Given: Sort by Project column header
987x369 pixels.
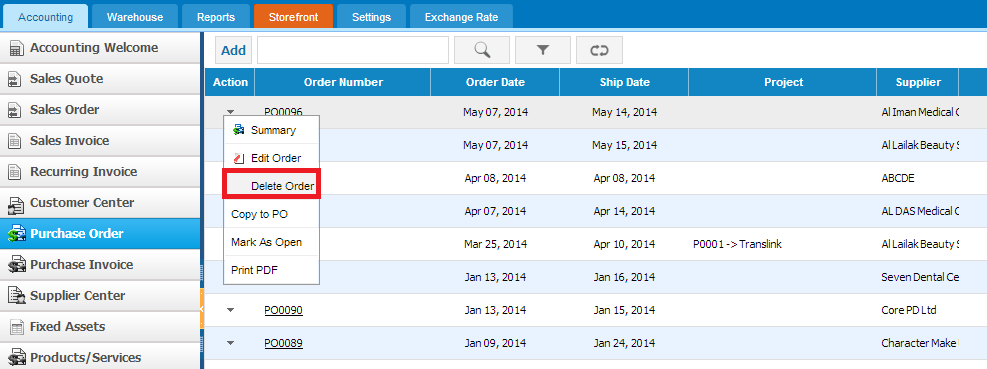Looking at the screenshot, I should [x=783, y=82].
